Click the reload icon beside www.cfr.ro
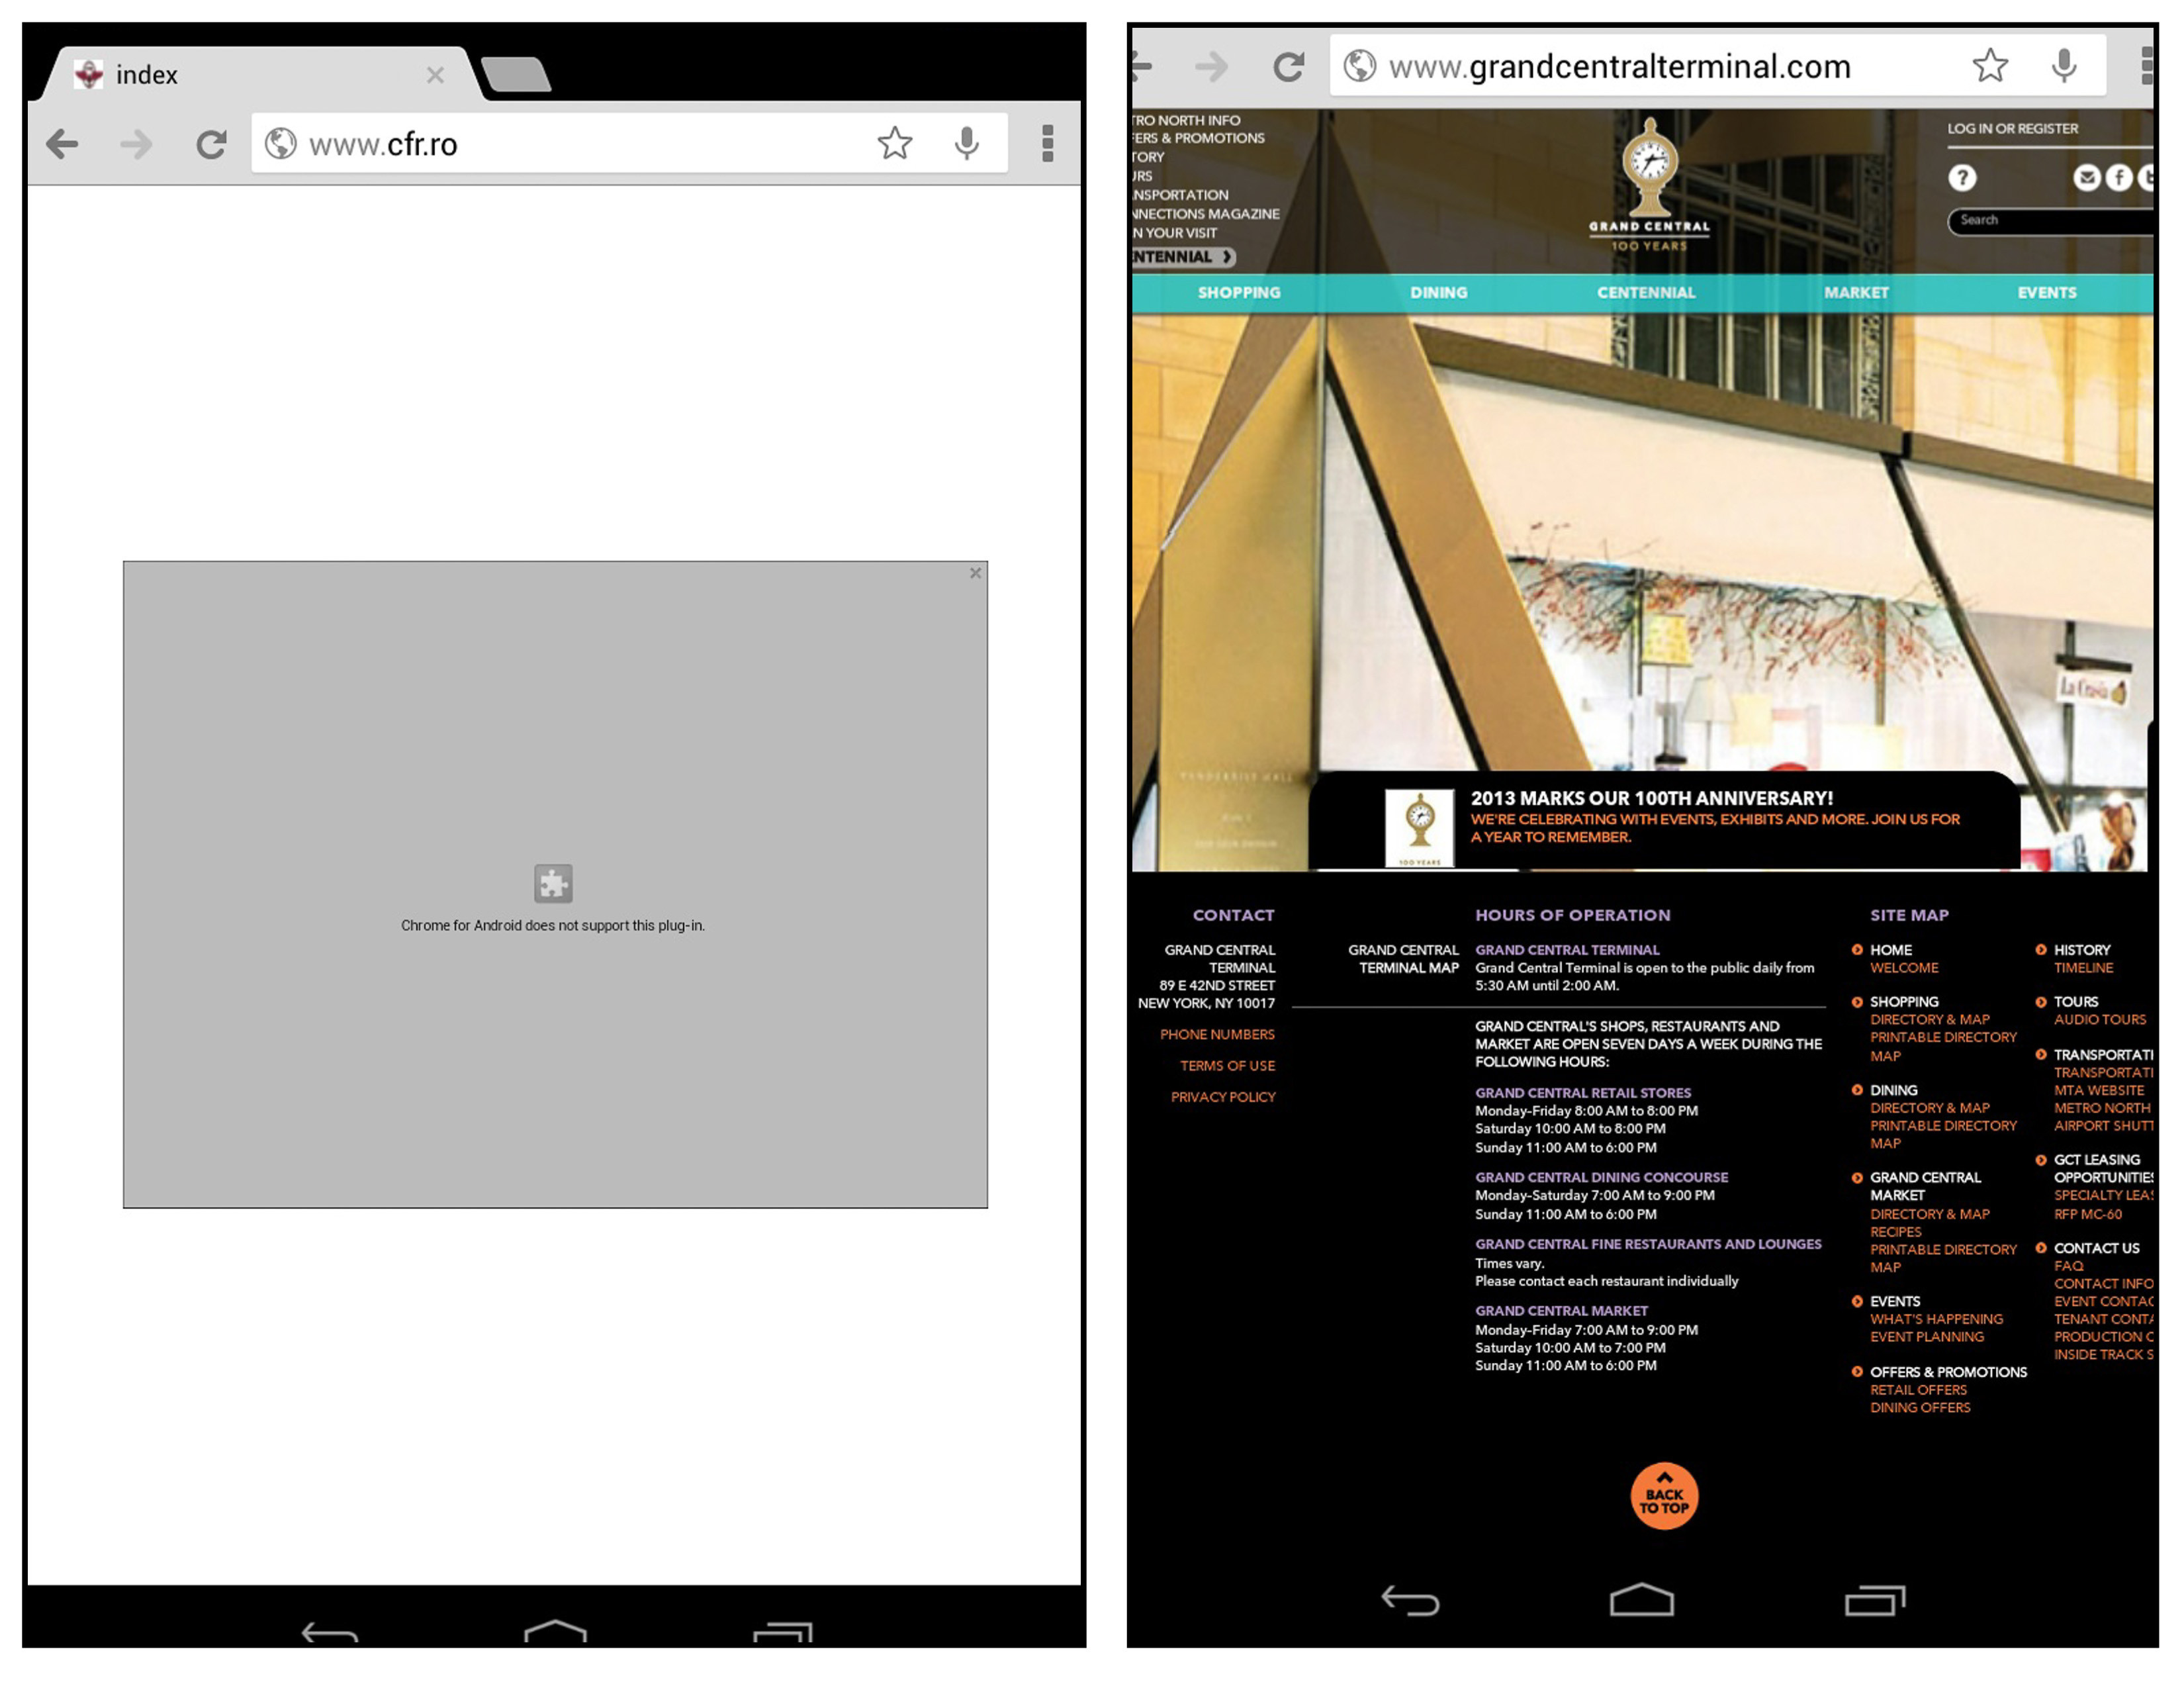This screenshot has height=1688, width=2184. point(210,145)
